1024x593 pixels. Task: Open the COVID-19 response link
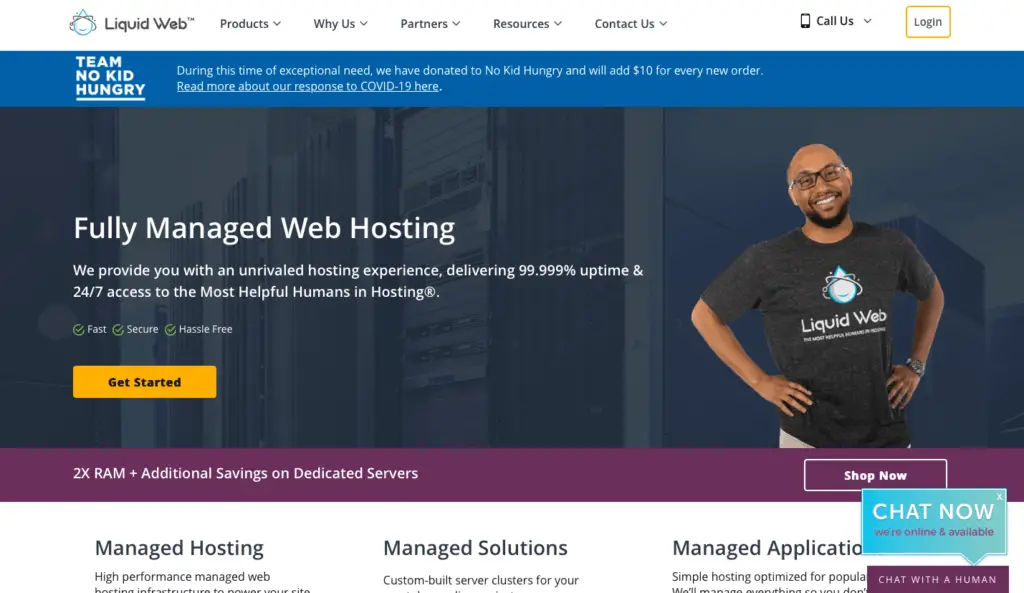(308, 86)
